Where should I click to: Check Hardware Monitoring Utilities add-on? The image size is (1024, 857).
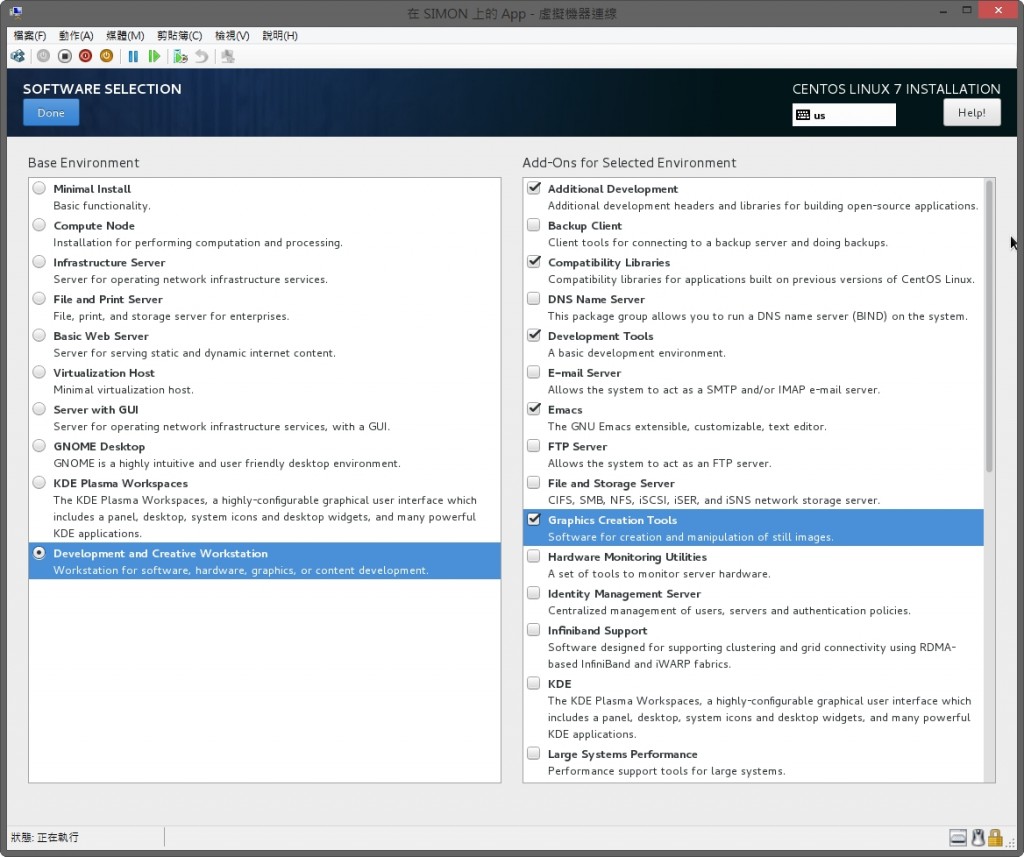tap(534, 556)
